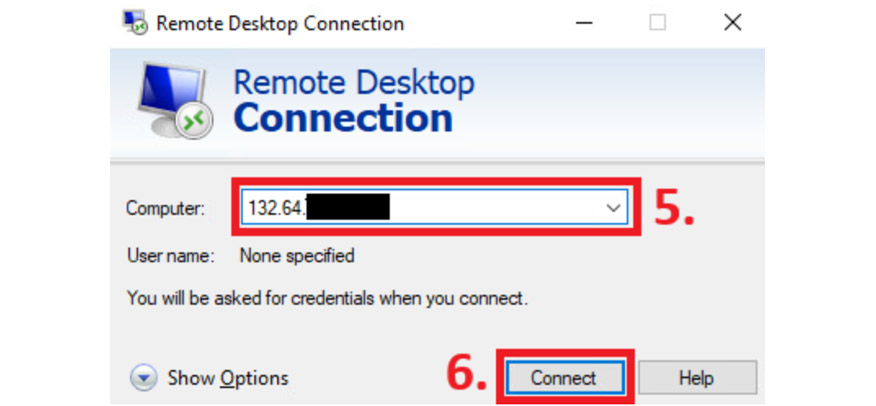The width and height of the screenshot is (876, 406).
Task: Expand options with the round arrow icon
Action: tap(145, 377)
